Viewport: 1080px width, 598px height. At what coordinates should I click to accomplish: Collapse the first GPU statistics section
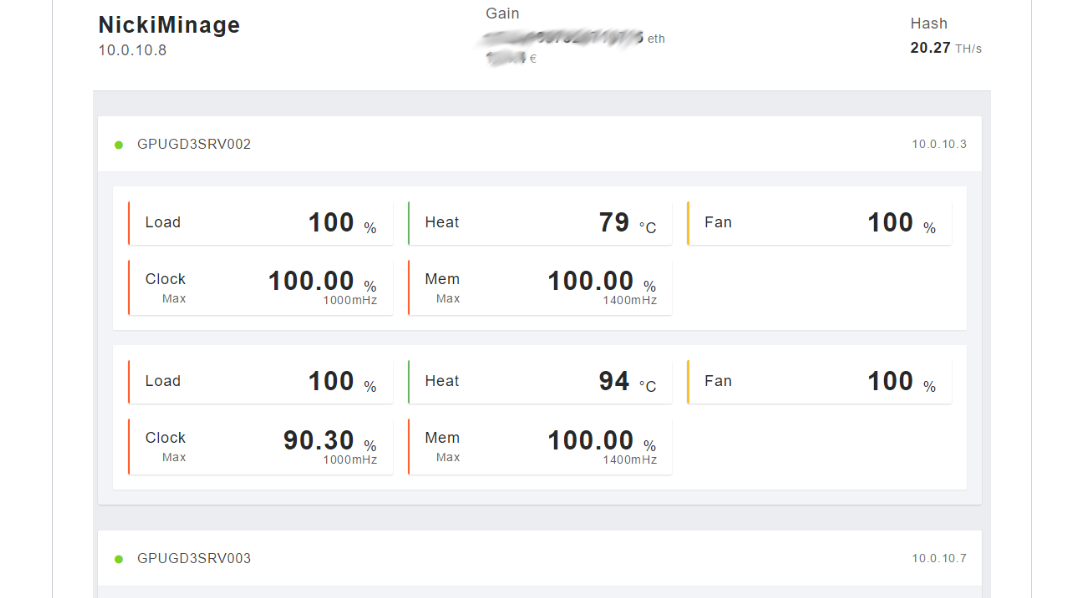tap(195, 144)
